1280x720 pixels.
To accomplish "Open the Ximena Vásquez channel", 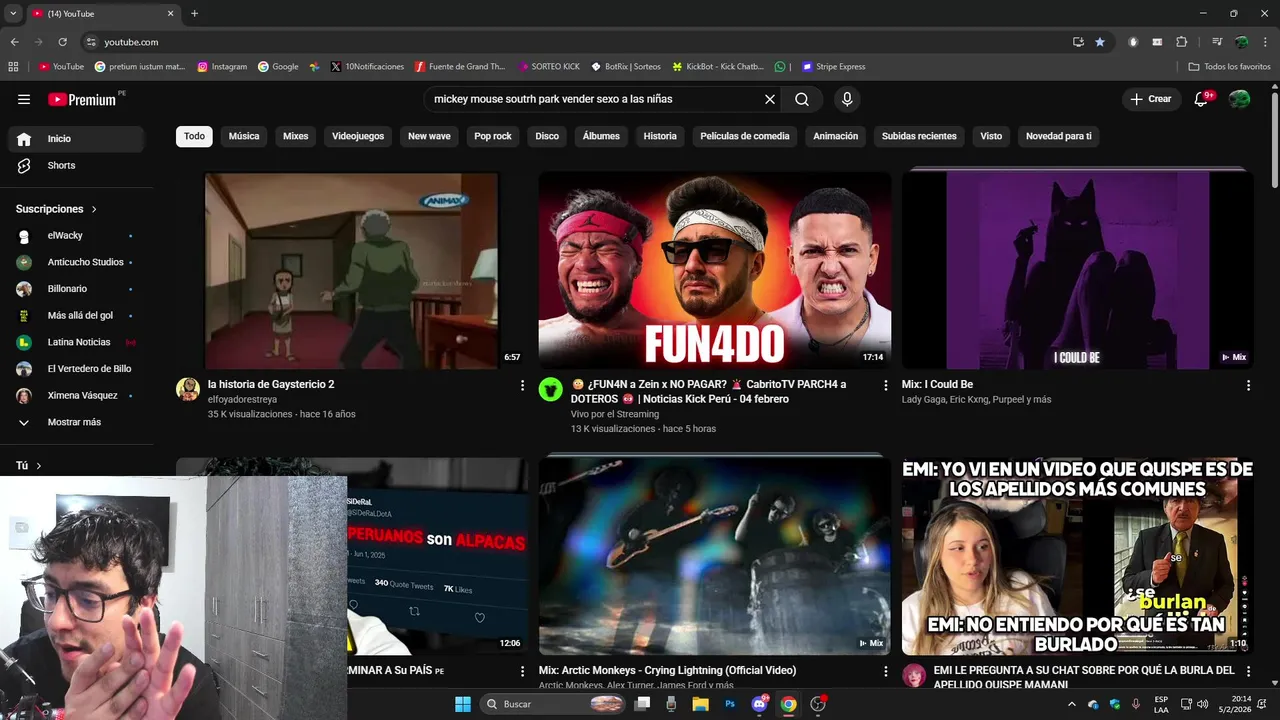I will [x=76, y=395].
